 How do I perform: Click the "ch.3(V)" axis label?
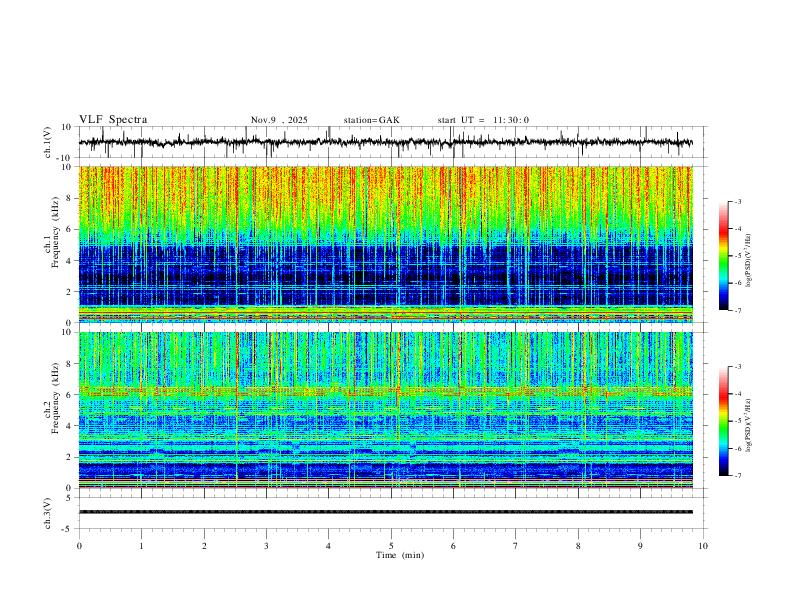(x=48, y=513)
